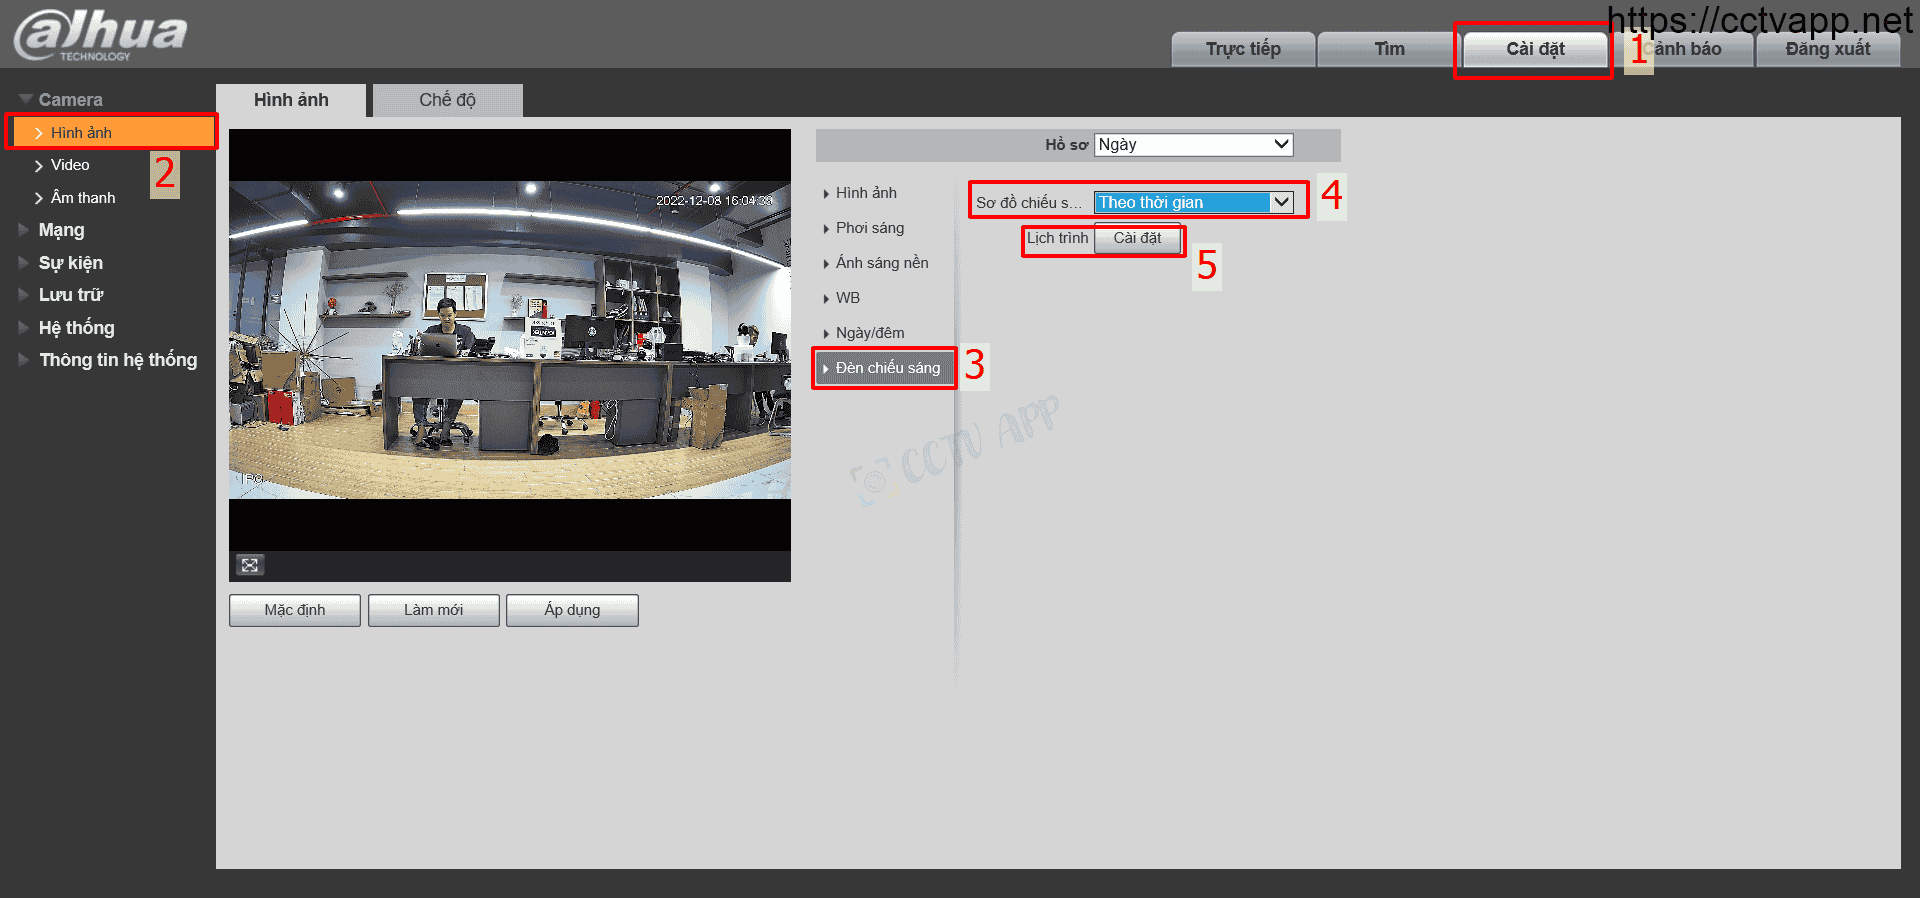The height and width of the screenshot is (898, 1920).
Task: Expand the Lưu trữ sidebar section
Action: [70, 295]
